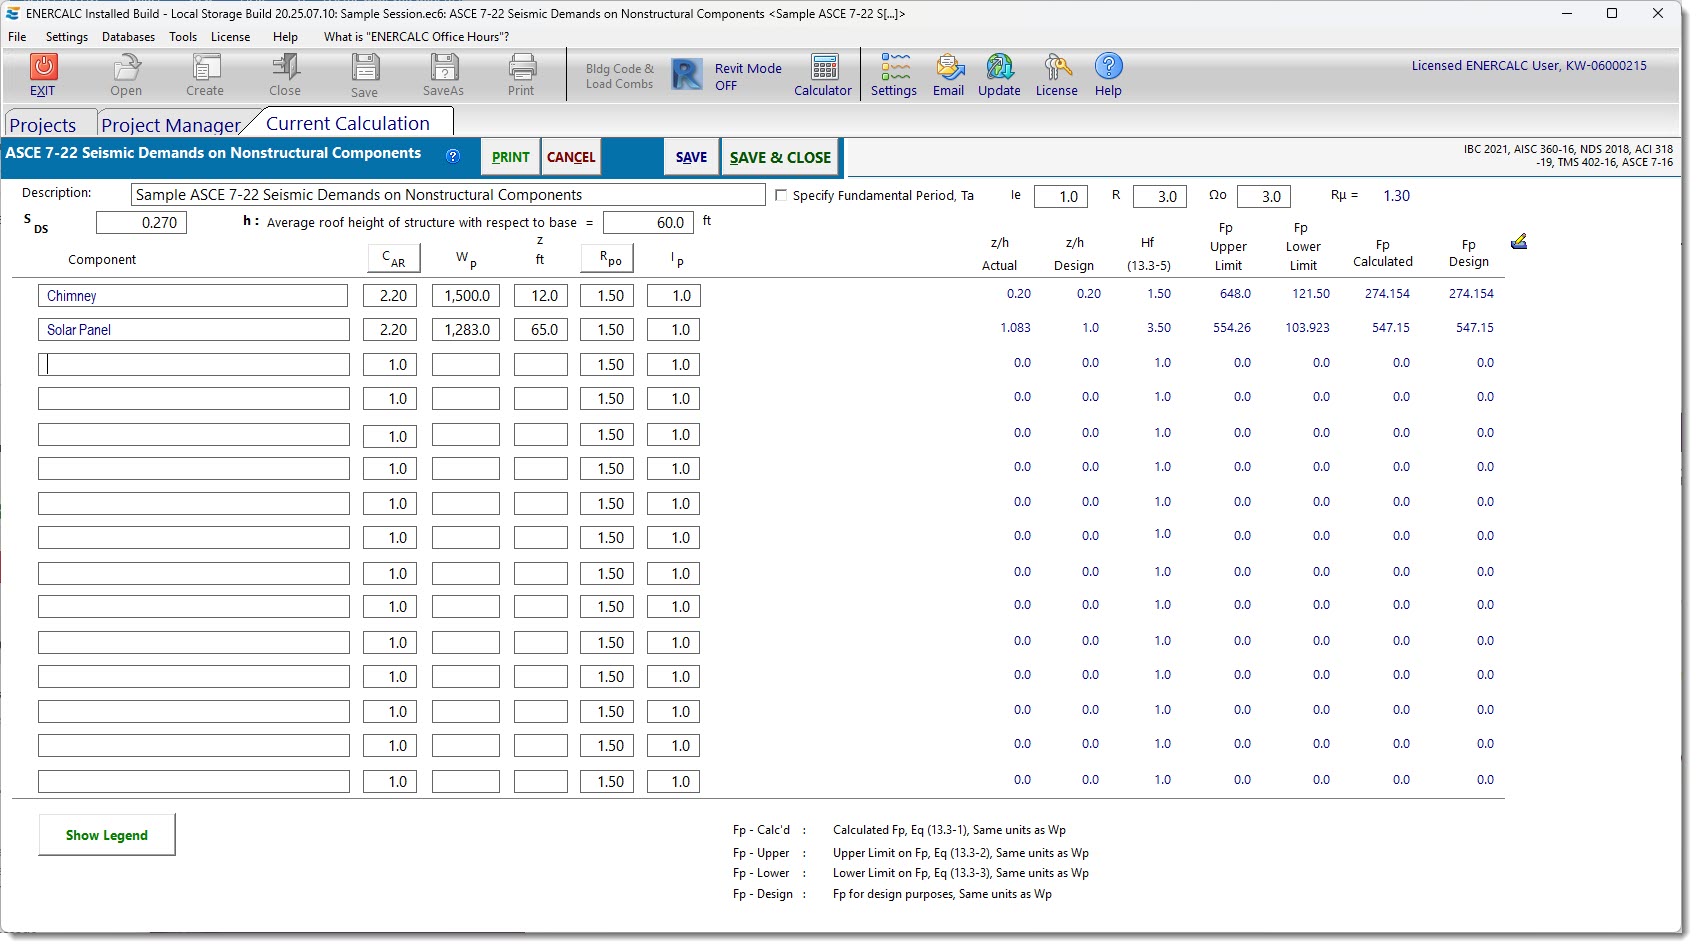Click the pencil edit icon near Fp Design

pyautogui.click(x=1518, y=242)
